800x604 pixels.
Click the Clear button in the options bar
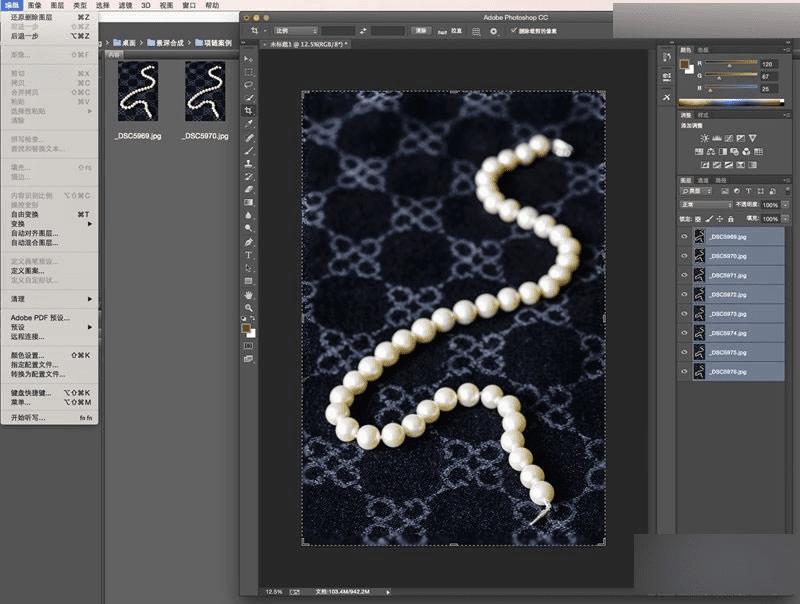coord(421,31)
